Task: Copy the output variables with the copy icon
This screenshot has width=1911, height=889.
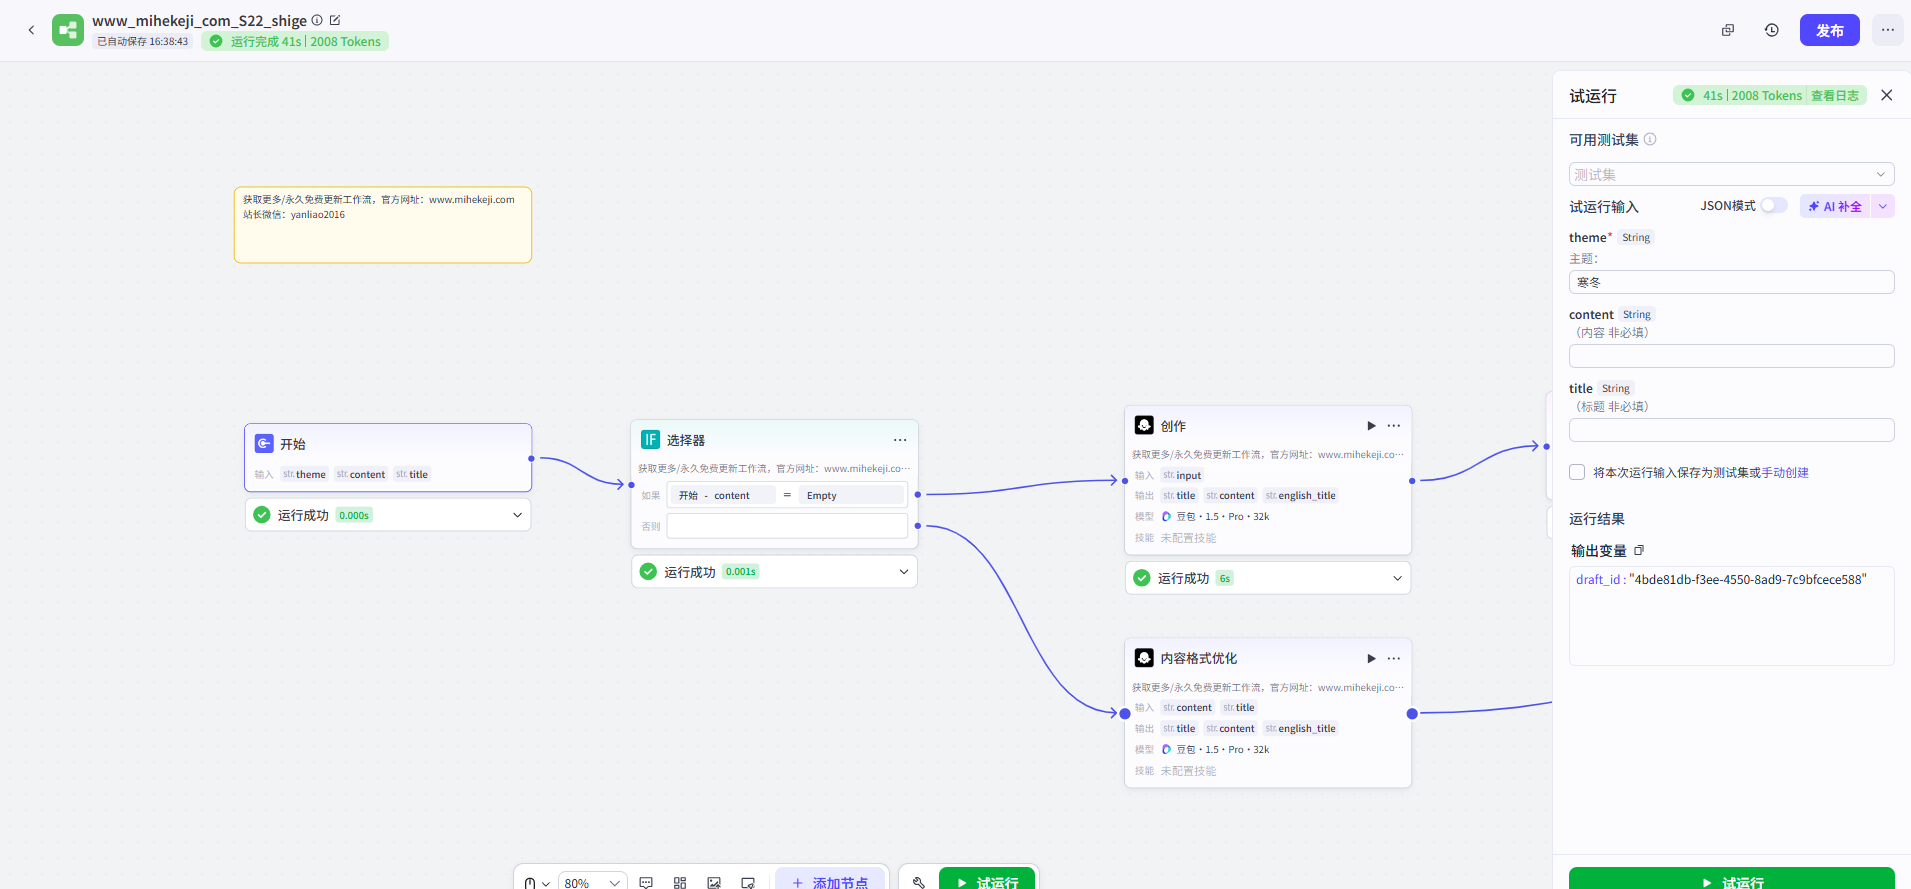Action: point(1639,551)
